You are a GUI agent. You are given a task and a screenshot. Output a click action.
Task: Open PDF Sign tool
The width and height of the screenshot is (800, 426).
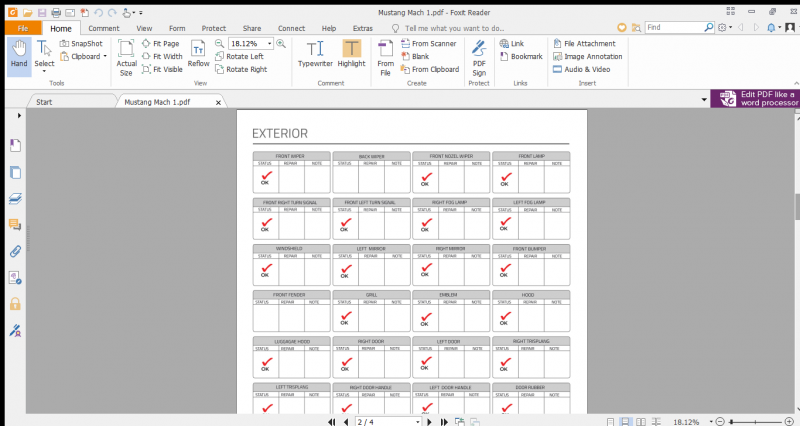tap(479, 58)
